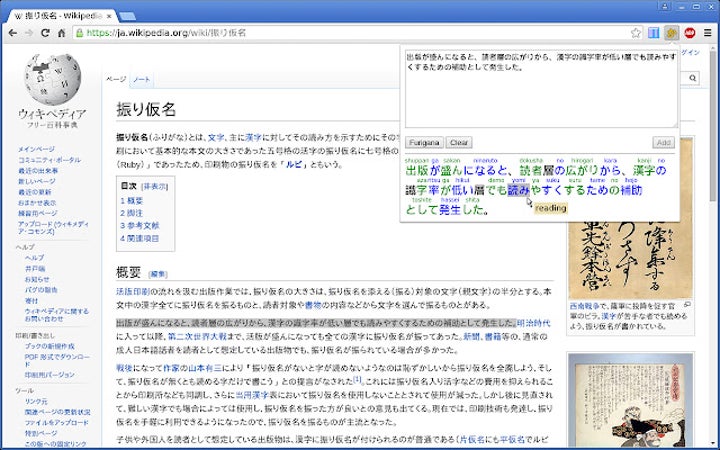
Task: Toggle the 目次 table of contents visibility
Action: coord(154,186)
